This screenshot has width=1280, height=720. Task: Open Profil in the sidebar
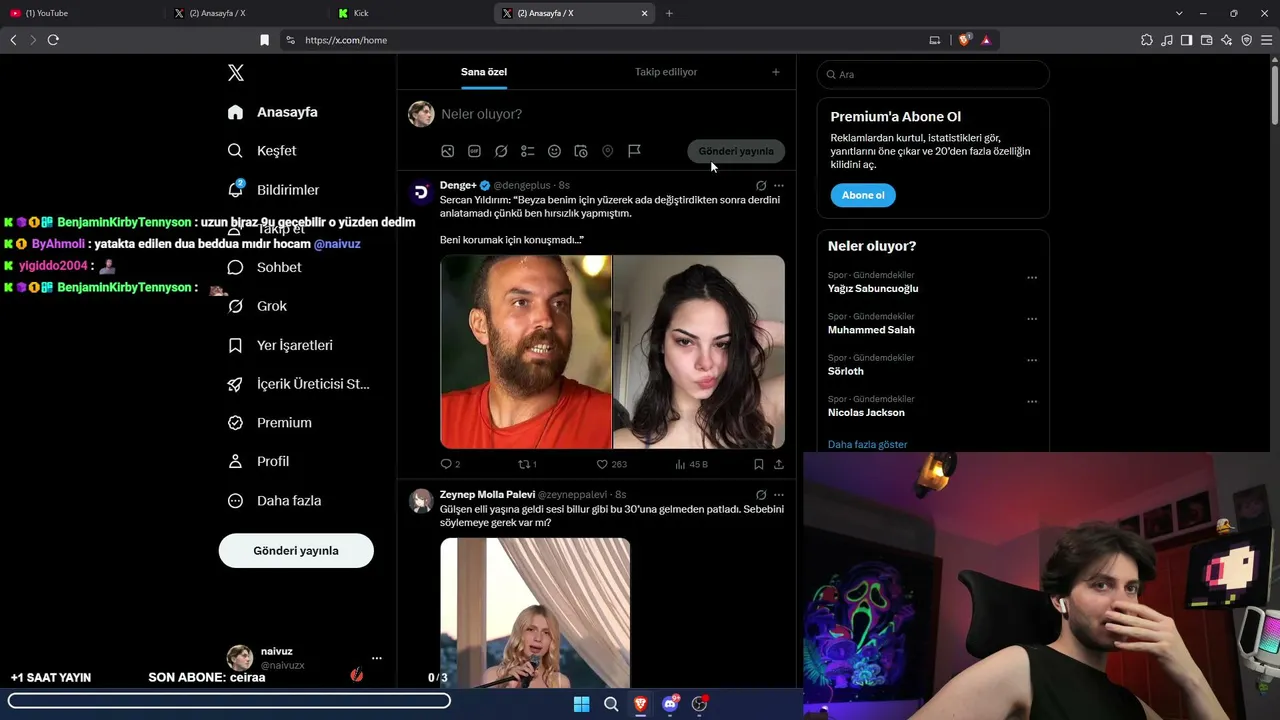(x=258, y=462)
